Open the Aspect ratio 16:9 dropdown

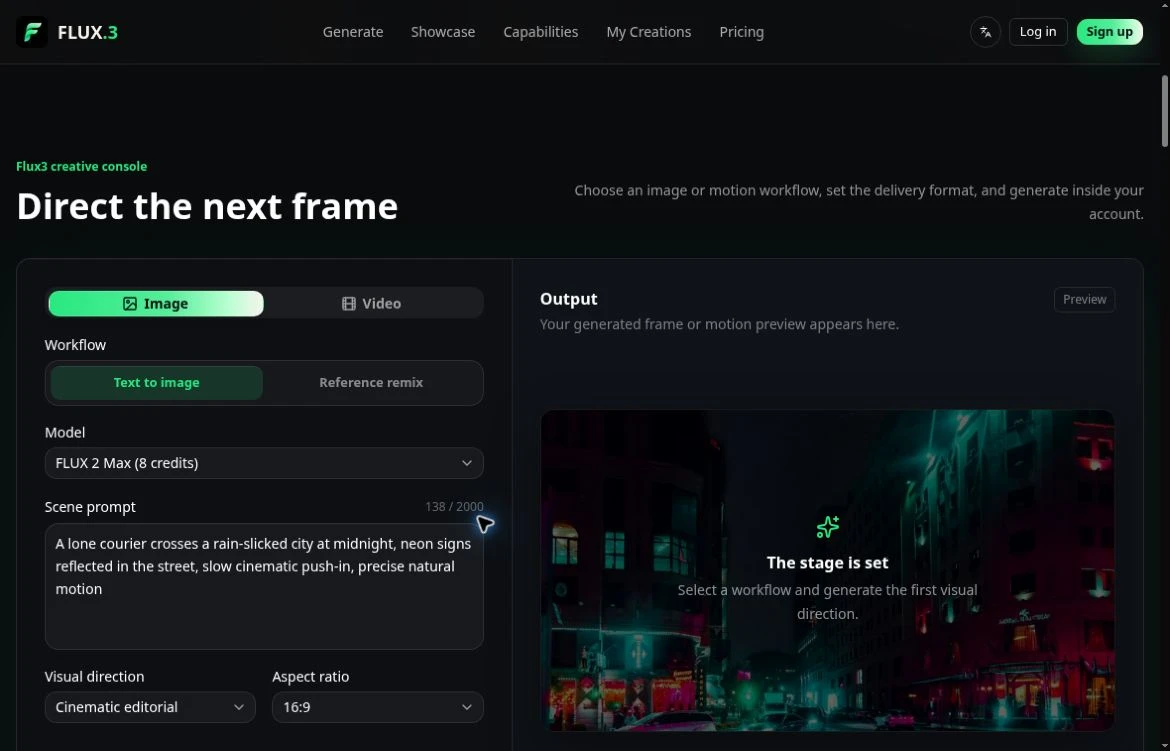[x=378, y=707]
